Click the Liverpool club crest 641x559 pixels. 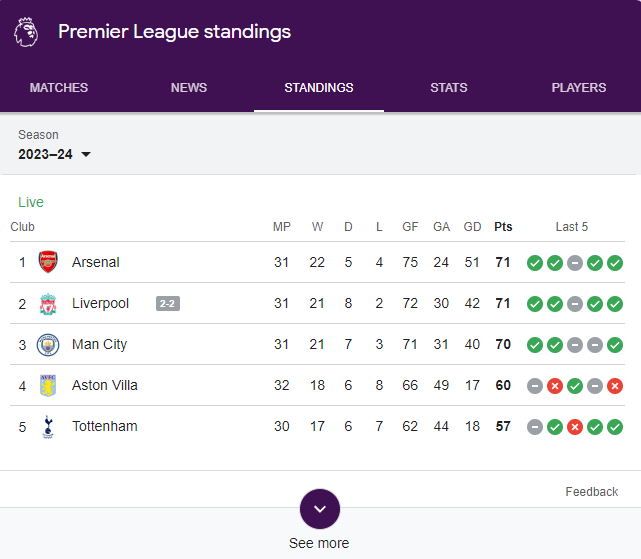pos(48,303)
